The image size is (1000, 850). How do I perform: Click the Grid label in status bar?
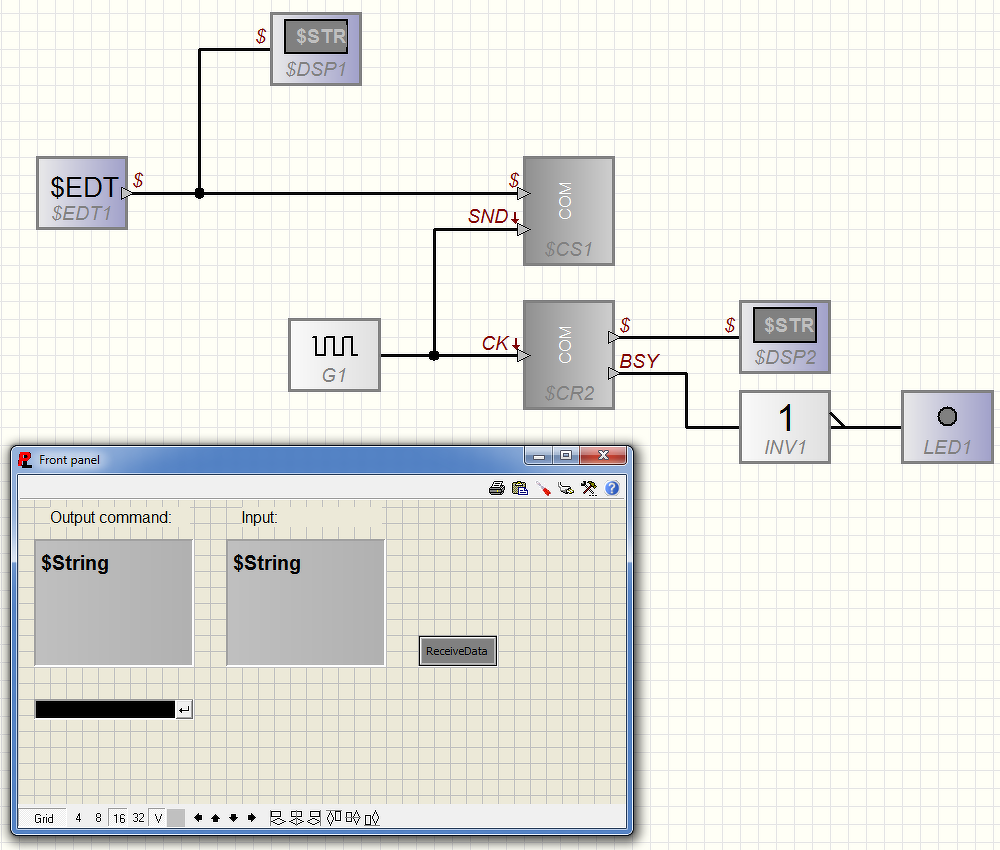pos(43,818)
